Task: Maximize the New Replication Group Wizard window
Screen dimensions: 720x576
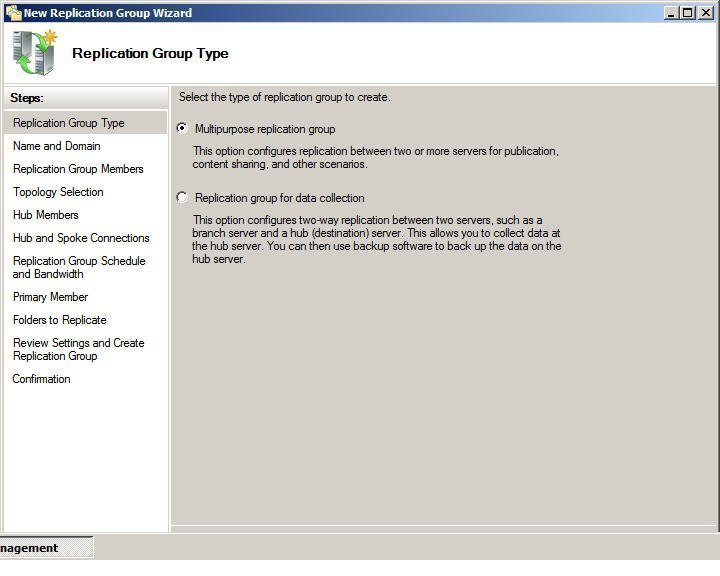Action: click(x=687, y=13)
